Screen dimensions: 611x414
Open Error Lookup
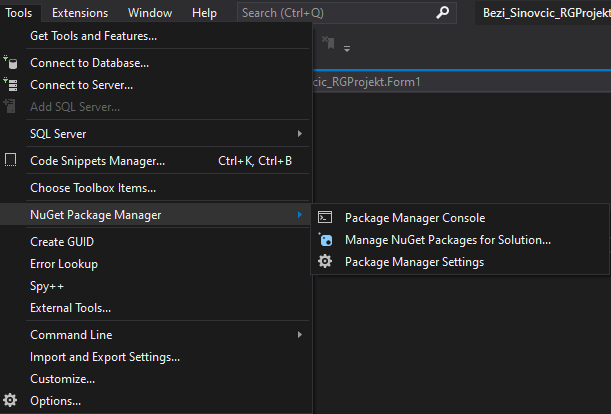click(156, 264)
